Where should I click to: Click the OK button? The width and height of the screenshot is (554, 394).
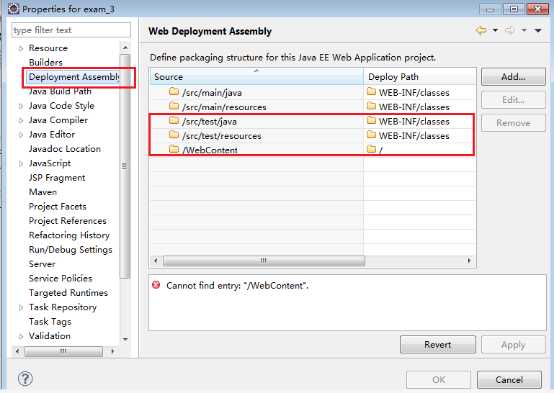click(438, 380)
